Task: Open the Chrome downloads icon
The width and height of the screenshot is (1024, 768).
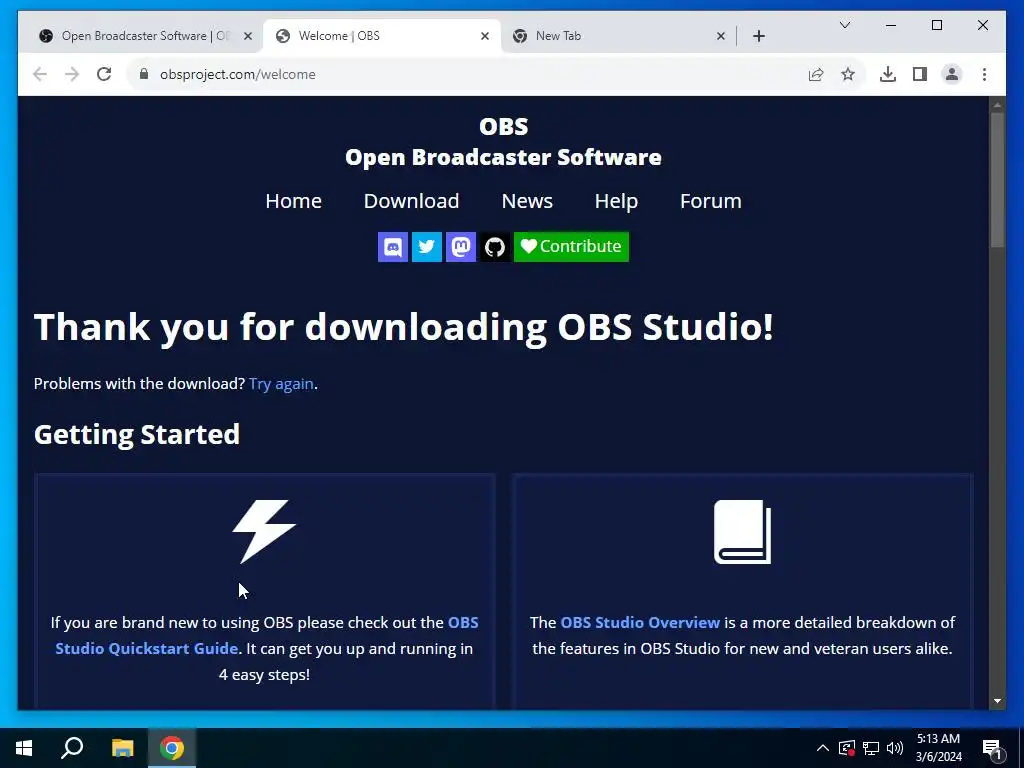Action: click(x=888, y=74)
